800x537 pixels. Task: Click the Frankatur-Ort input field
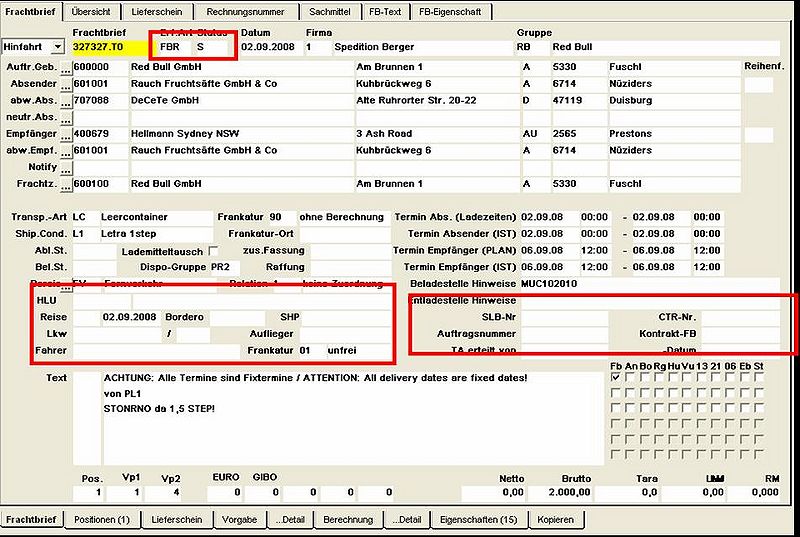(x=345, y=234)
